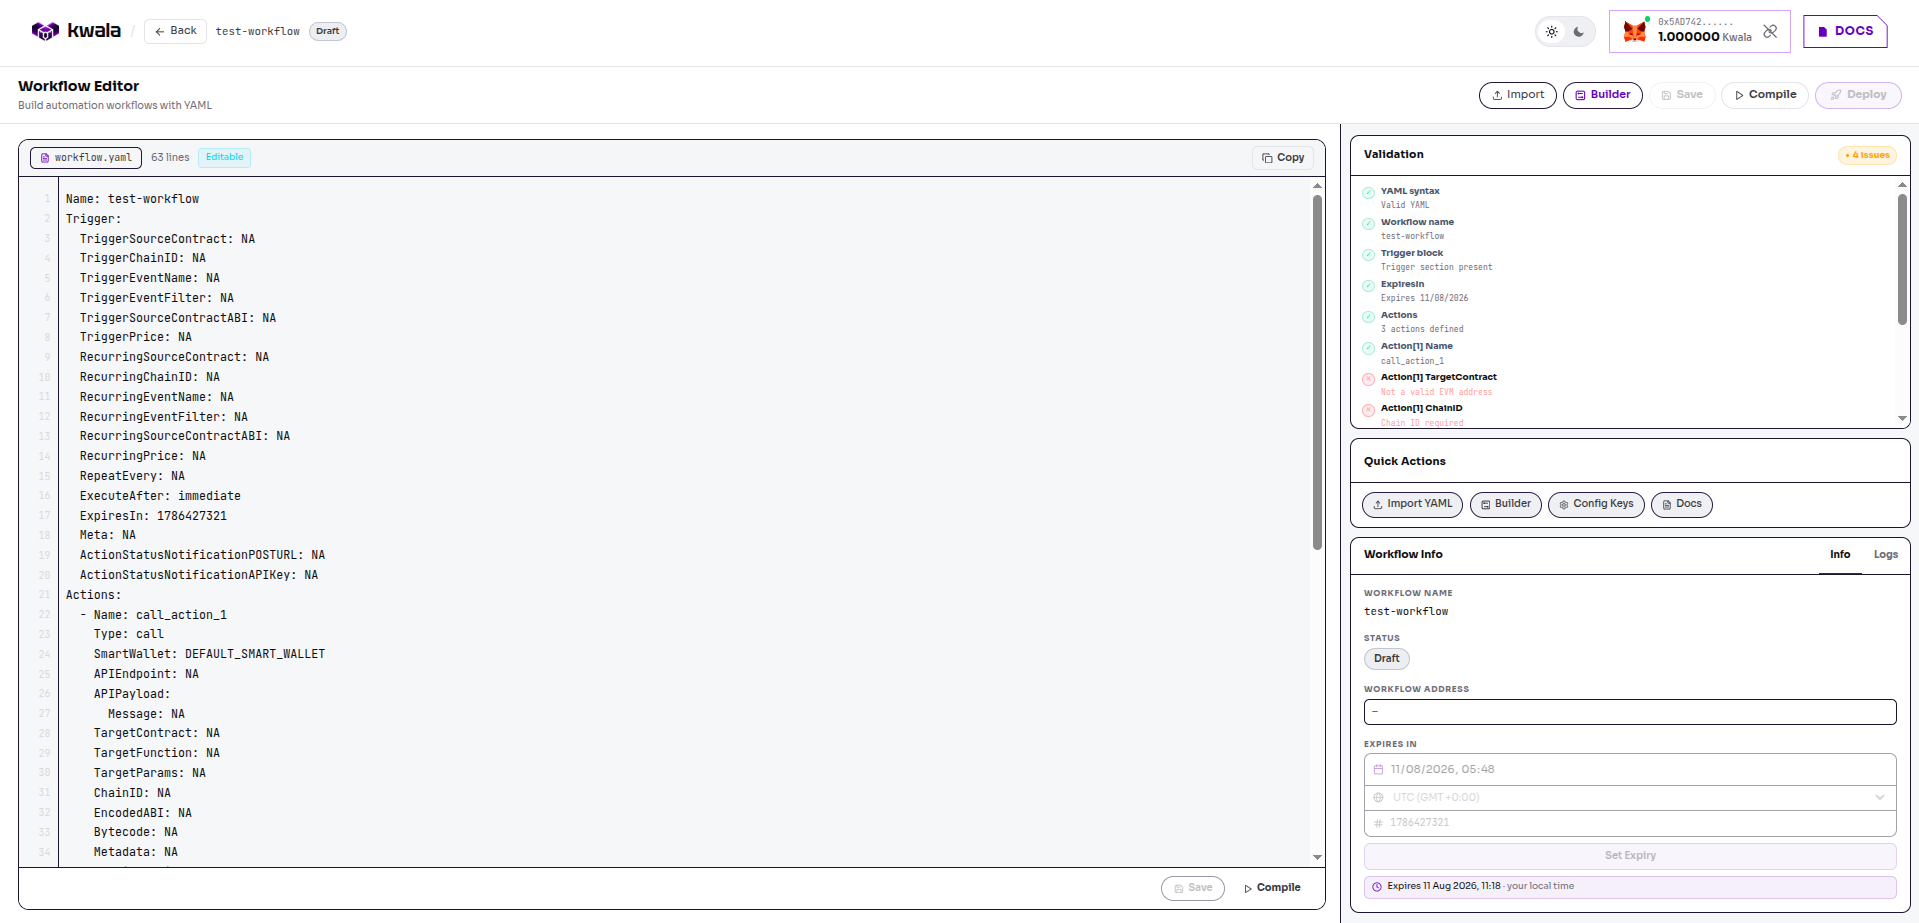Click the Actions check status icon

(1368, 317)
